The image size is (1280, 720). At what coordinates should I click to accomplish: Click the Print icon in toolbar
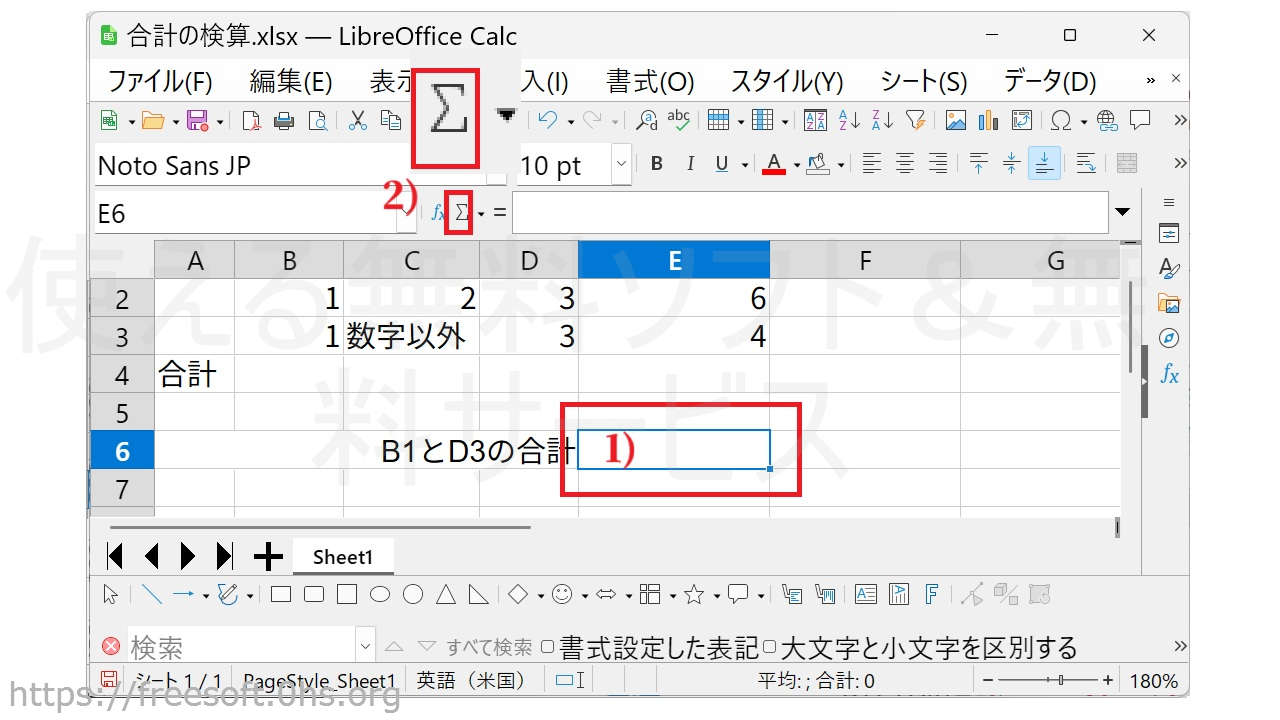pyautogui.click(x=284, y=121)
